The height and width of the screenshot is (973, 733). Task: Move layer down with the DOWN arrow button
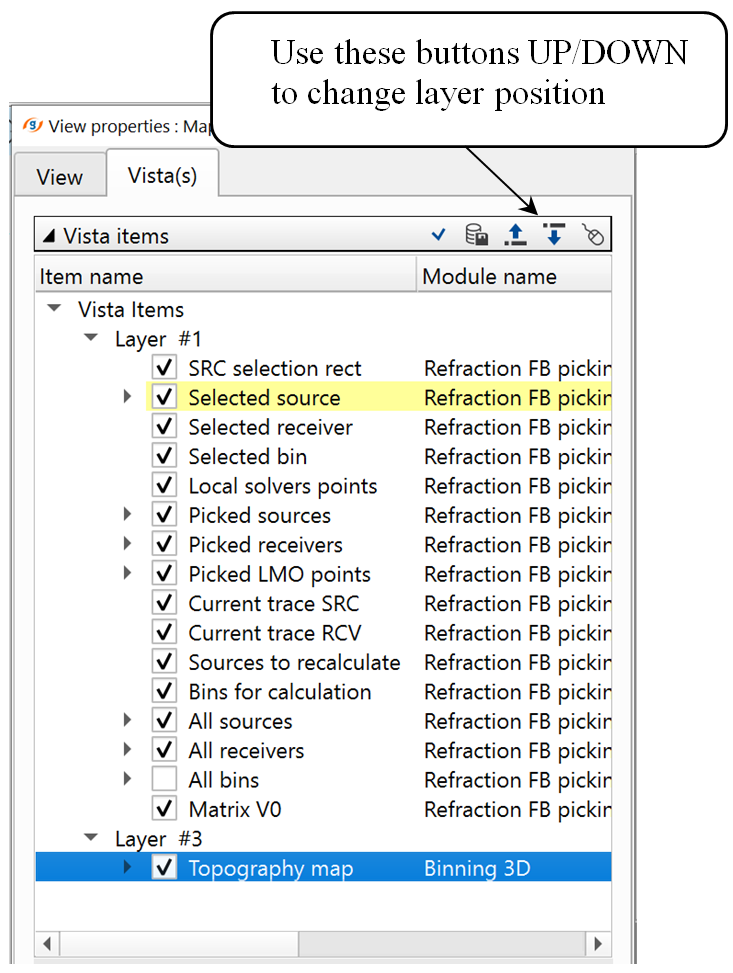coord(553,235)
